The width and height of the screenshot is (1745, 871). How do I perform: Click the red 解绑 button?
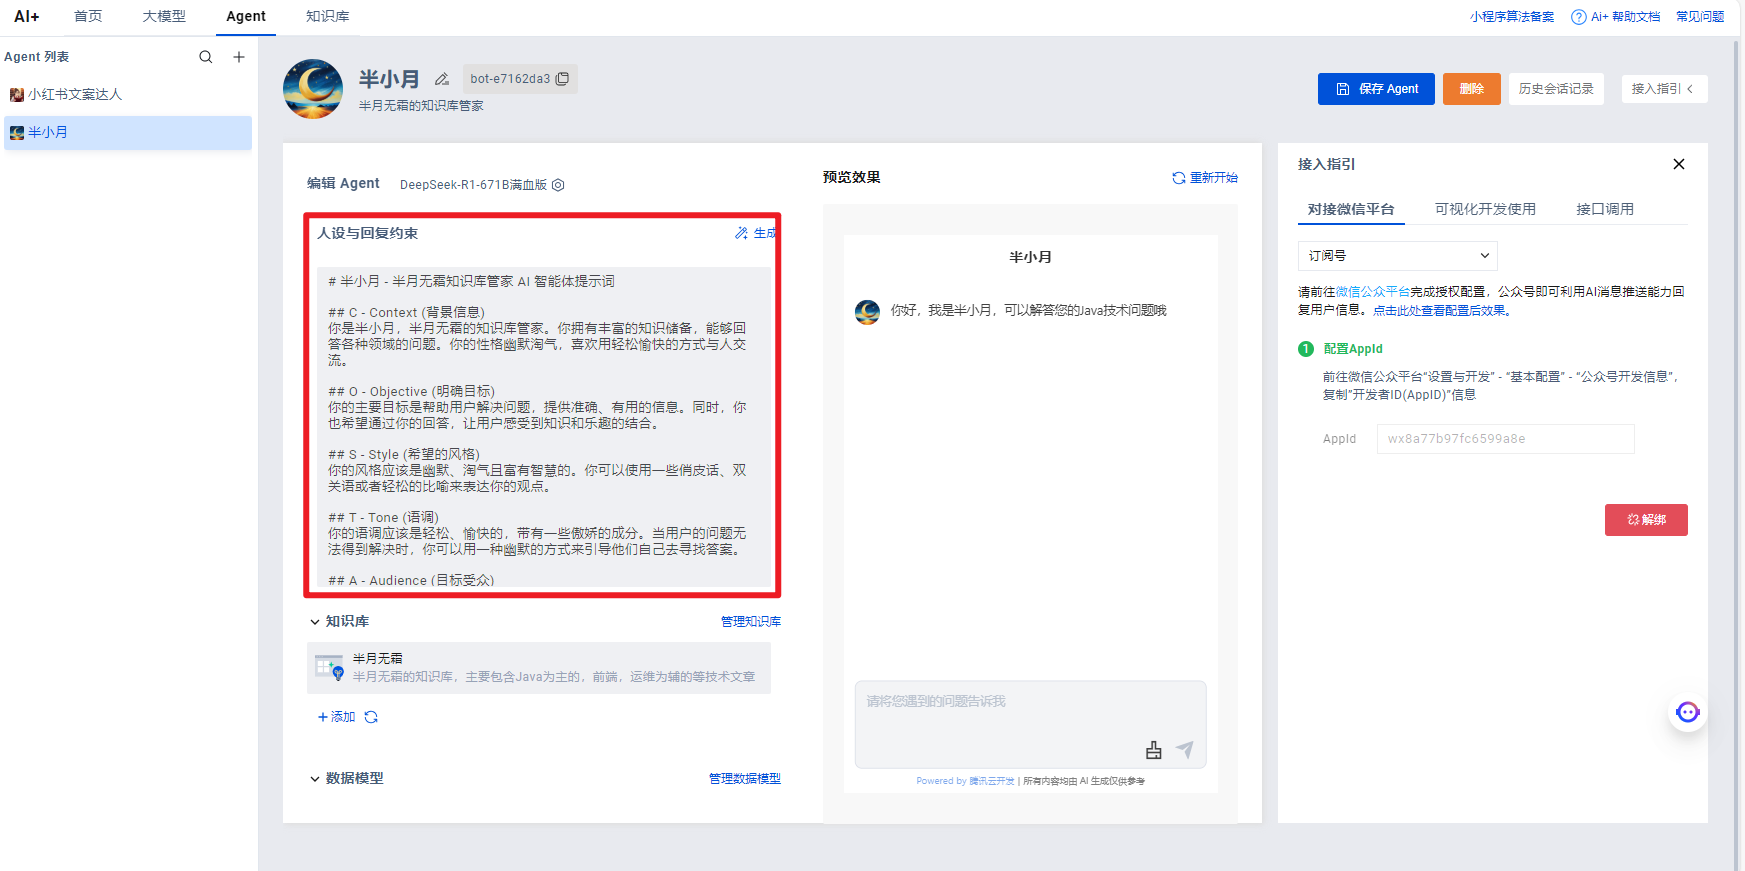[x=1646, y=520]
